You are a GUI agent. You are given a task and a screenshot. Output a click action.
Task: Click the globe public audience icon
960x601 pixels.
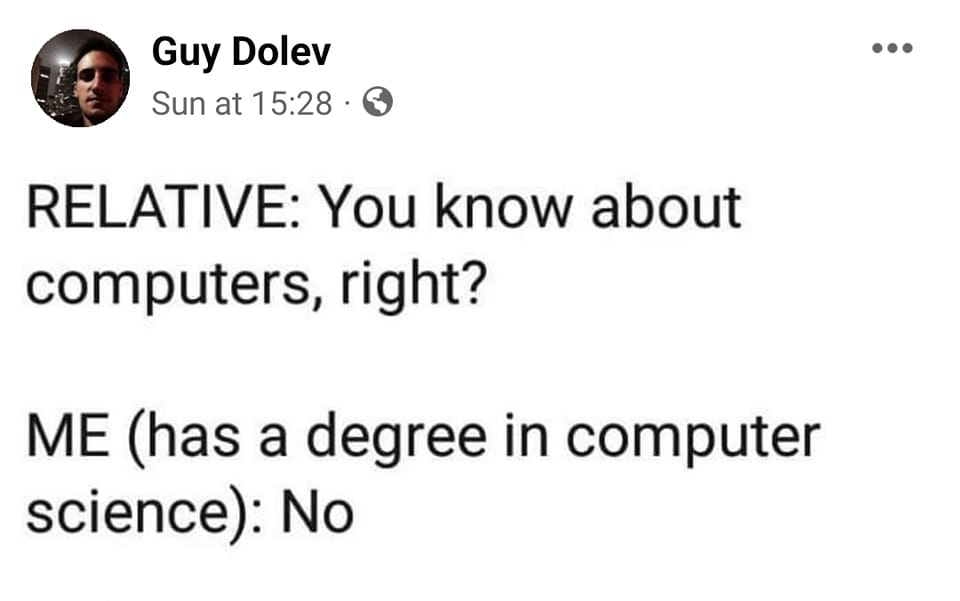click(377, 102)
